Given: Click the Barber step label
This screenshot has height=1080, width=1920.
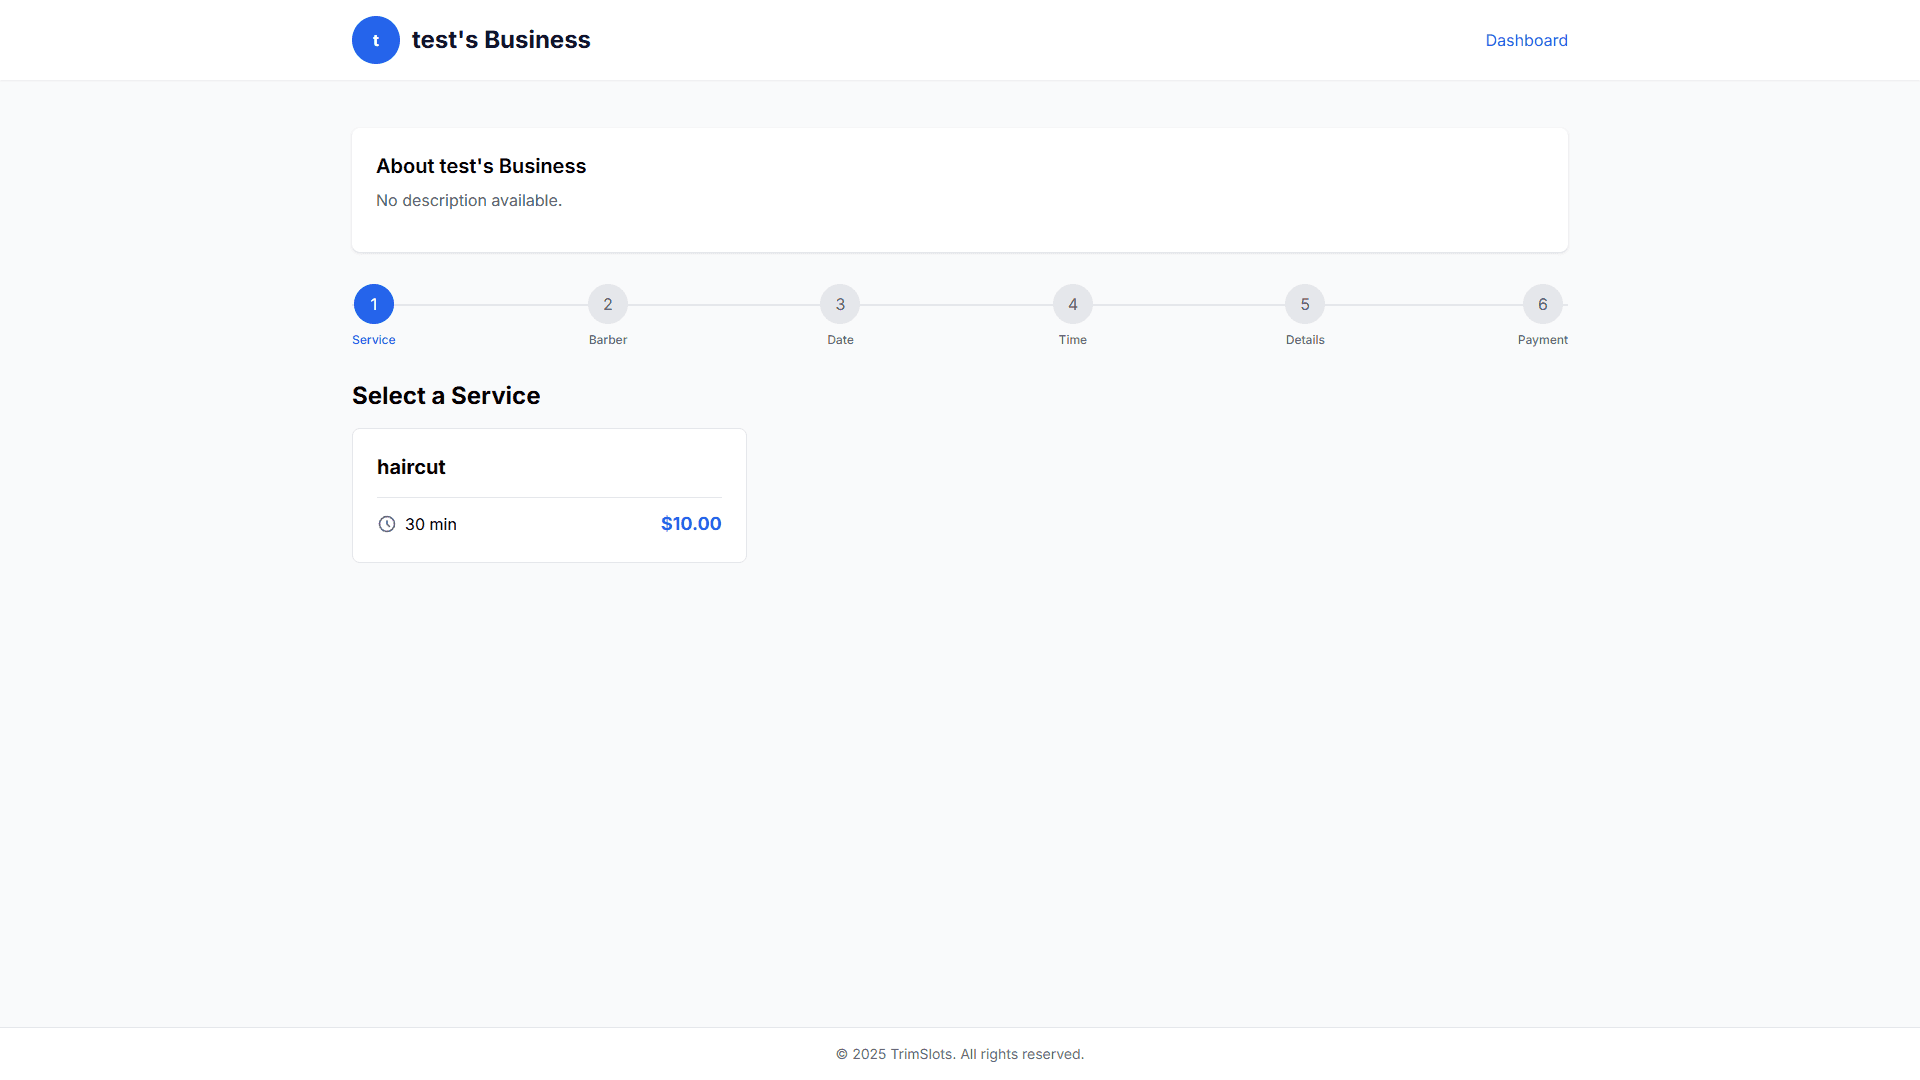Looking at the screenshot, I should click(x=608, y=340).
